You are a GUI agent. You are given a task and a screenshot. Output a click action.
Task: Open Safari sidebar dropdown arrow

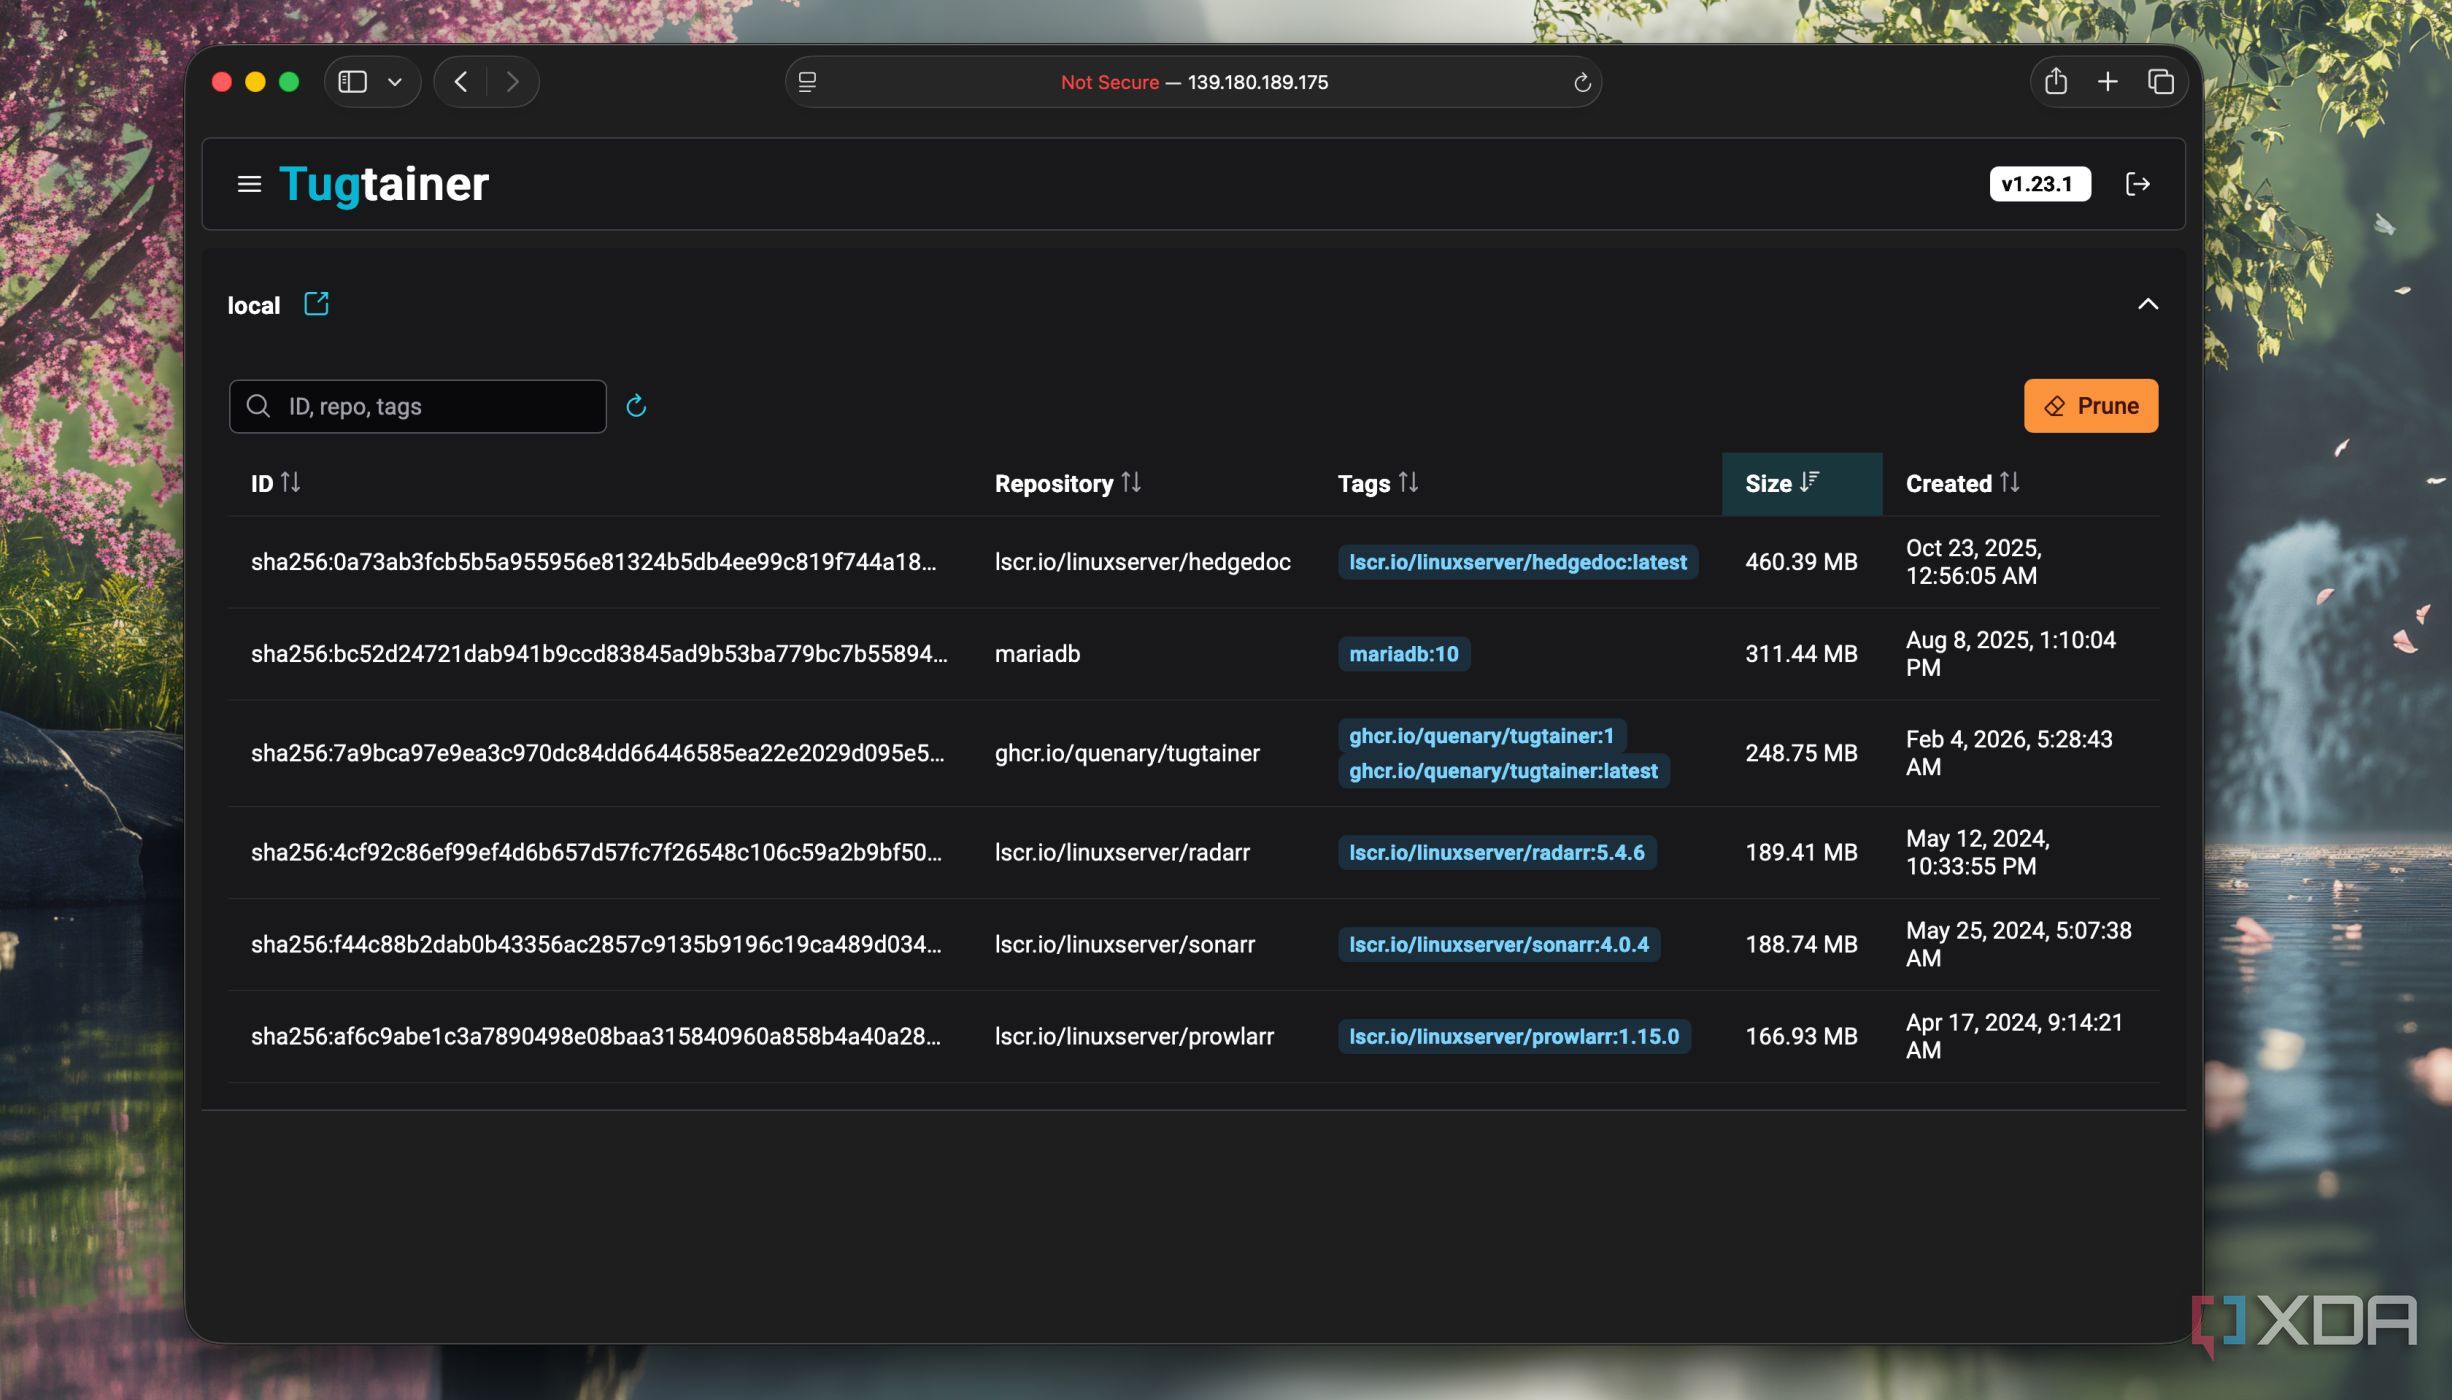(x=395, y=82)
